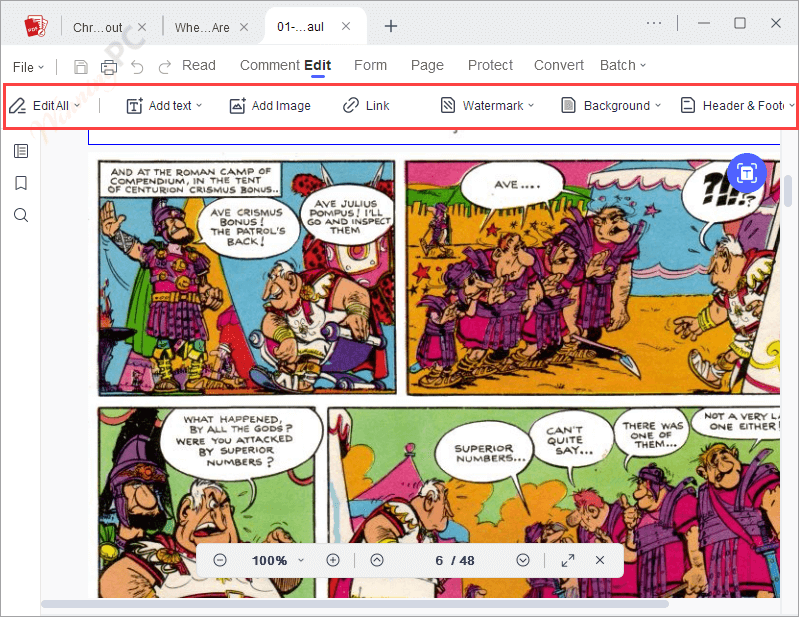Open the bookmarks panel in sidebar
Screen dimensions: 799x617
click(x=21, y=183)
